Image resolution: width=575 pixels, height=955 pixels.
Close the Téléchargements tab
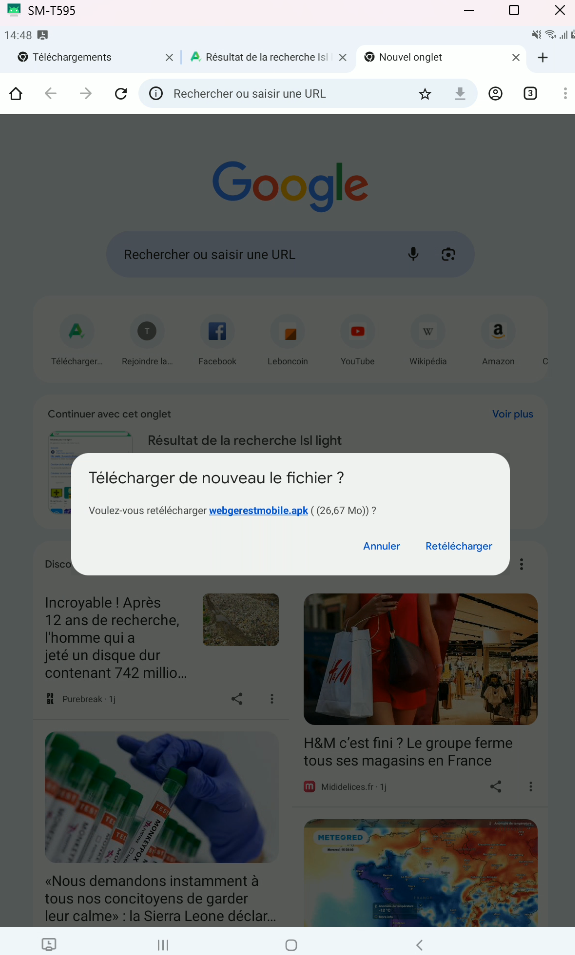tap(169, 57)
